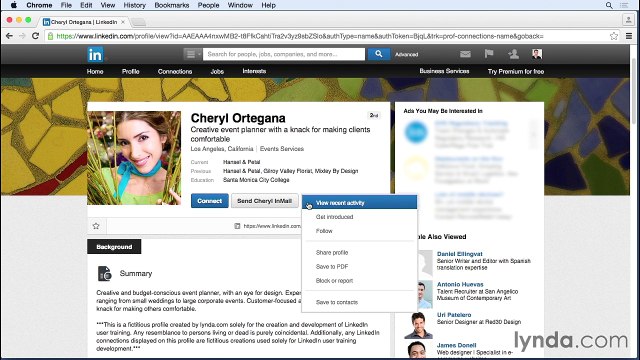Click the blue Connect button
640x360 pixels.
click(209, 201)
